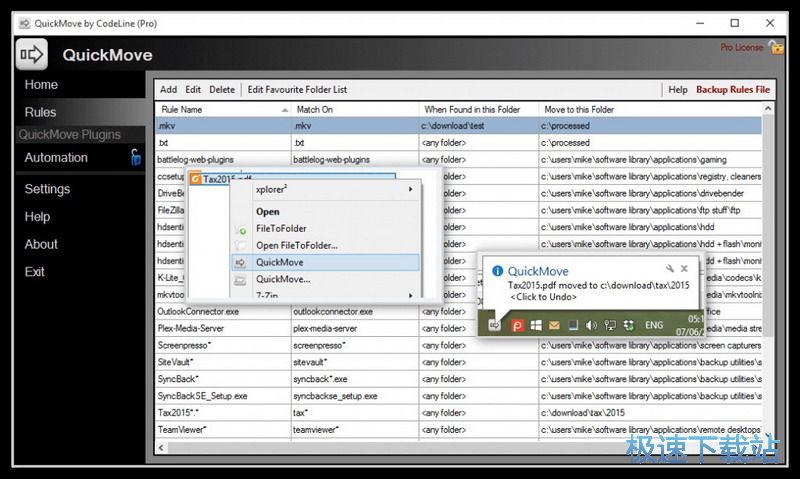Choose QuickMove in the context menu
This screenshot has height=479, width=800.
click(280, 262)
